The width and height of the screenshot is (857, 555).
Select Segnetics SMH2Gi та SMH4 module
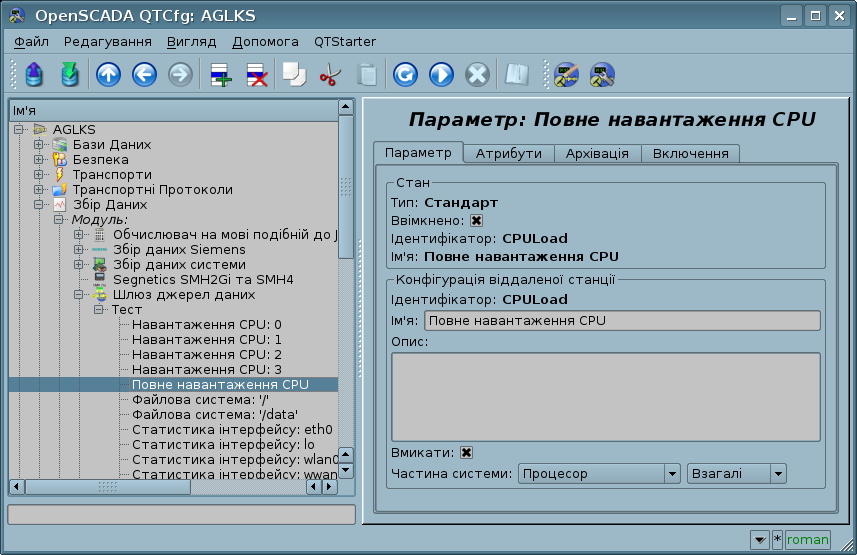coord(203,279)
